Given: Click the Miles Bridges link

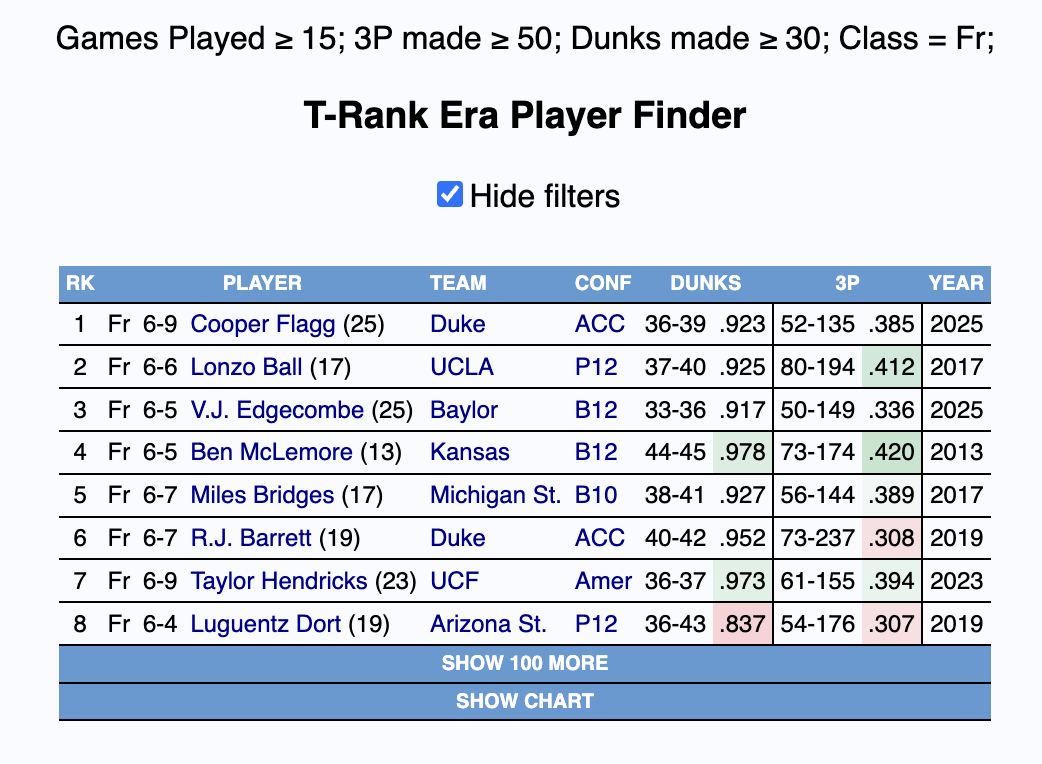Looking at the screenshot, I should (262, 496).
